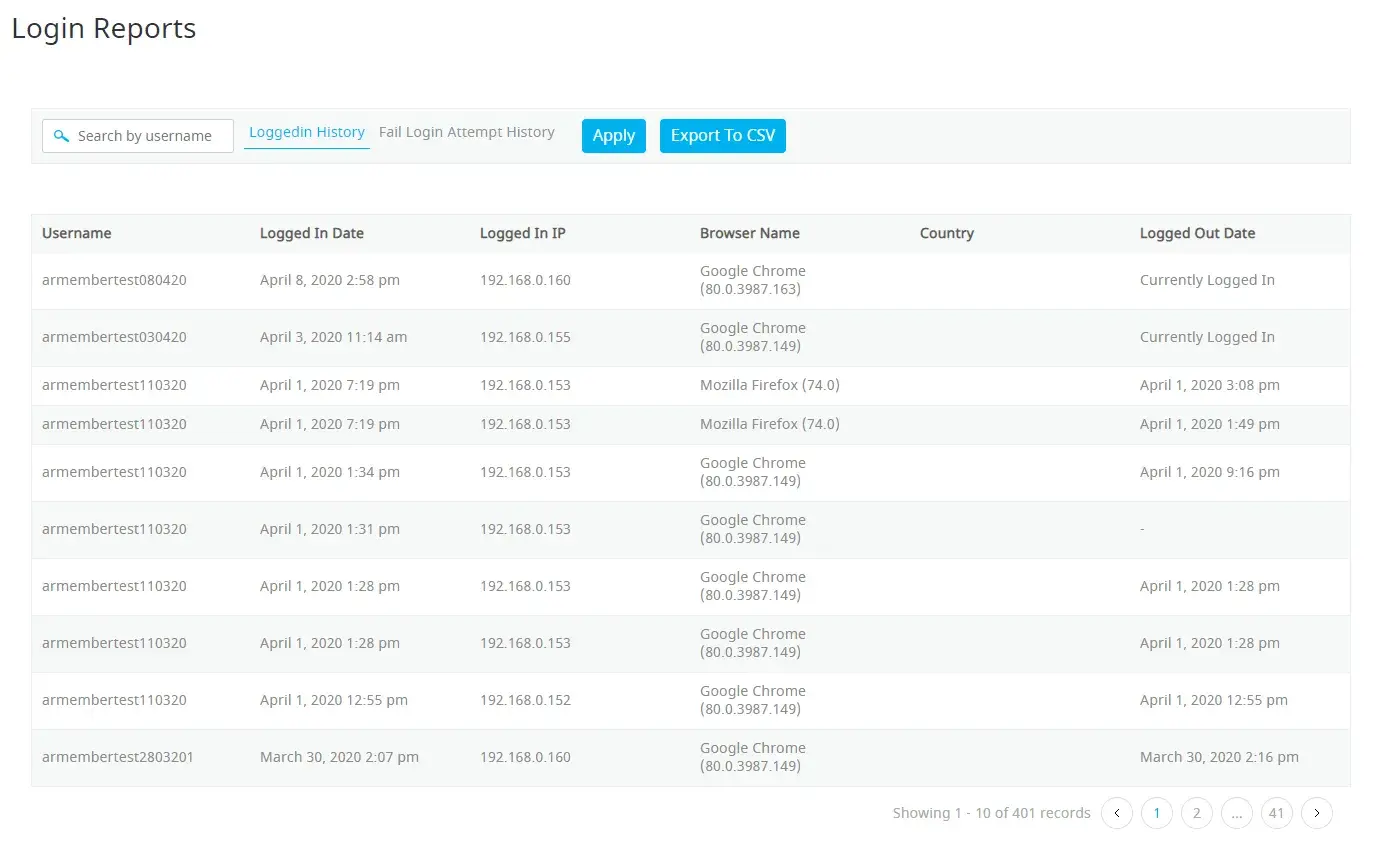This screenshot has width=1384, height=853.
Task: Click the Logged In Date header
Action: coord(312,233)
